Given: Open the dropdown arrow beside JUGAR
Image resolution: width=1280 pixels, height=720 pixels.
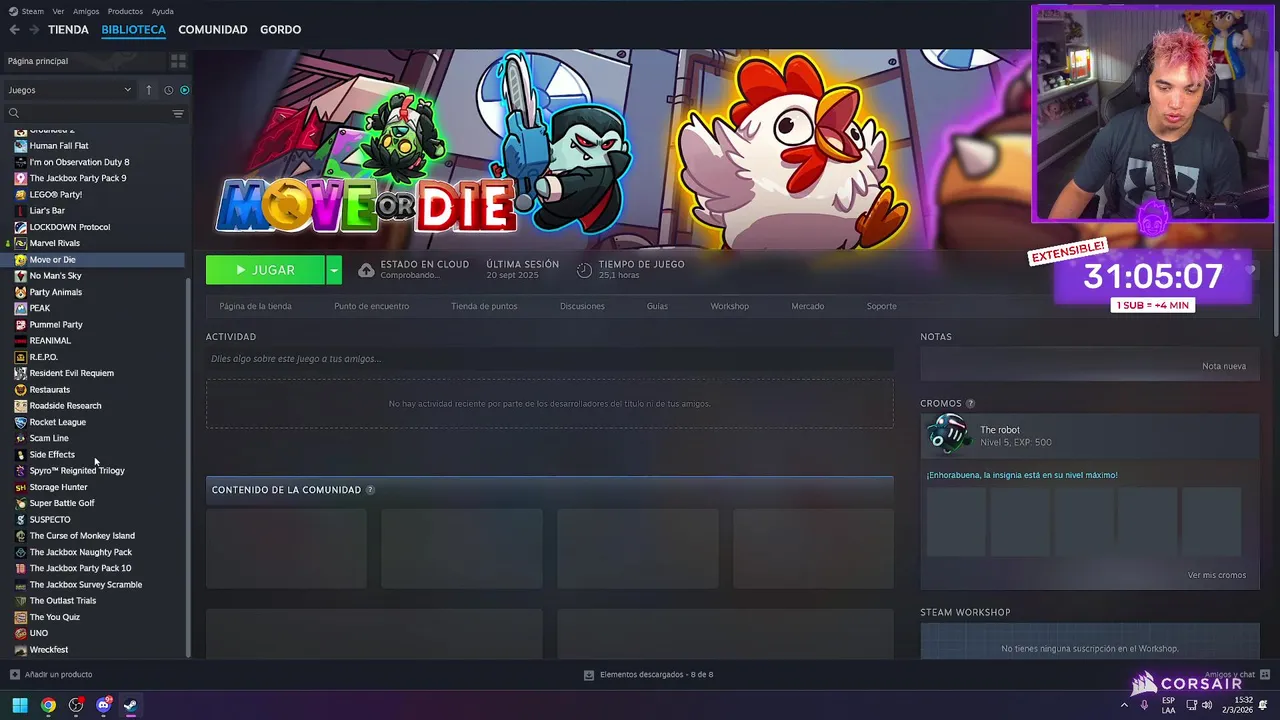Looking at the screenshot, I should tap(334, 270).
